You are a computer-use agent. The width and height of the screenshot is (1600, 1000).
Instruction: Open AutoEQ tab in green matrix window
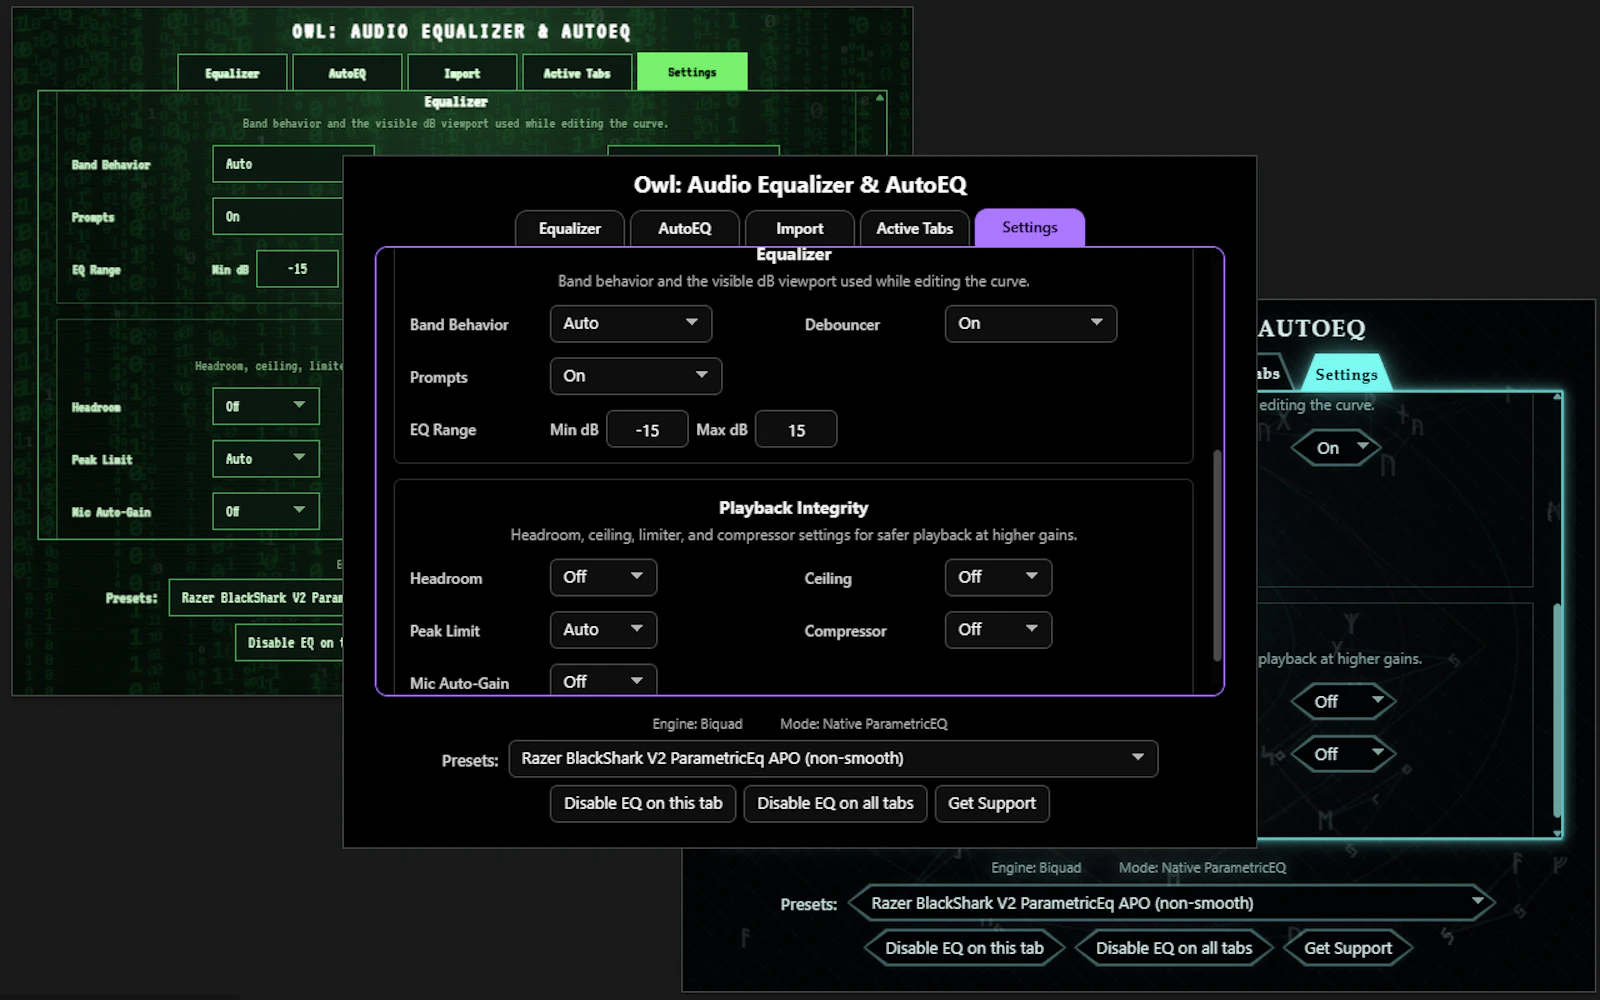click(x=347, y=73)
